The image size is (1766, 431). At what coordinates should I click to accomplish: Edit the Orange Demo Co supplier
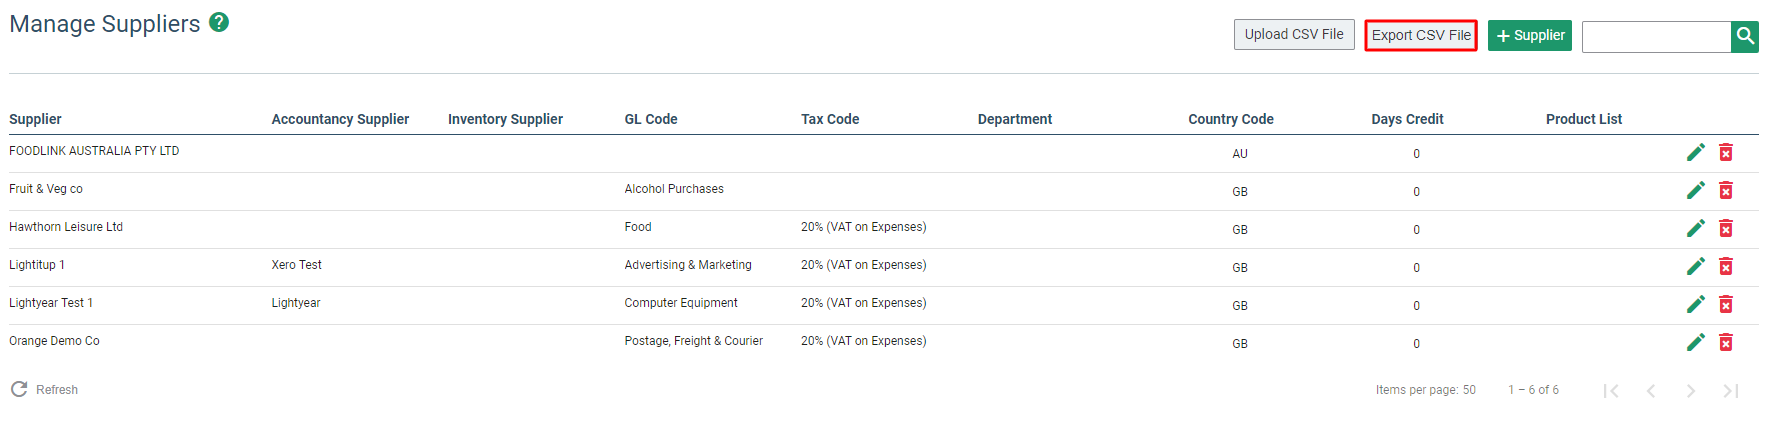[1696, 342]
